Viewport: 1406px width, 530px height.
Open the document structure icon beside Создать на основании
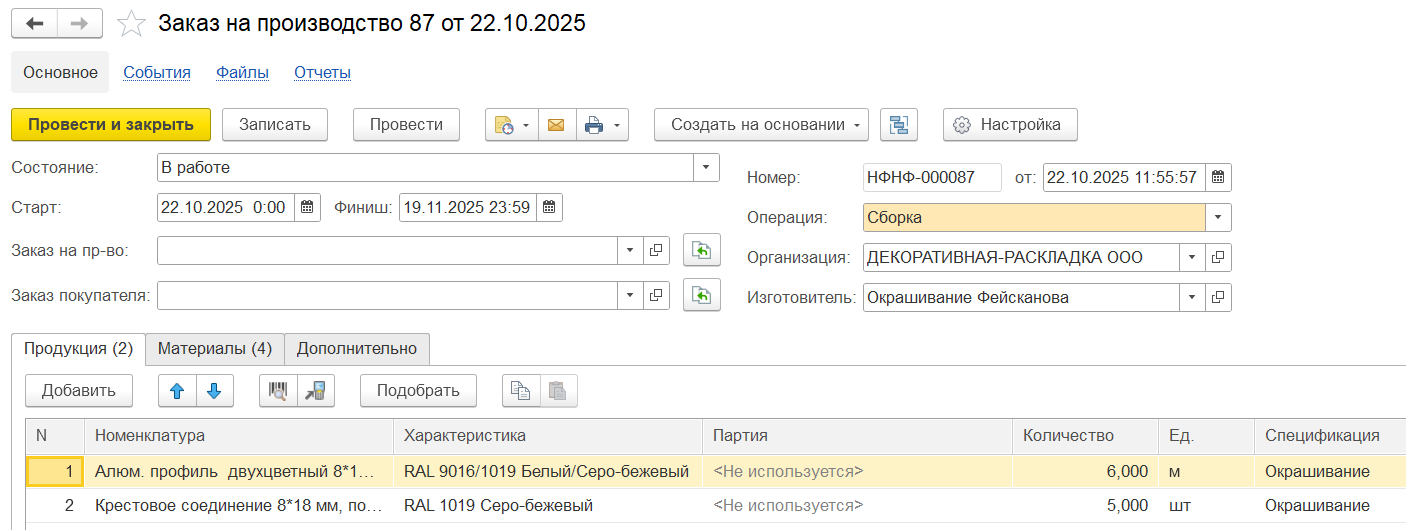[899, 125]
